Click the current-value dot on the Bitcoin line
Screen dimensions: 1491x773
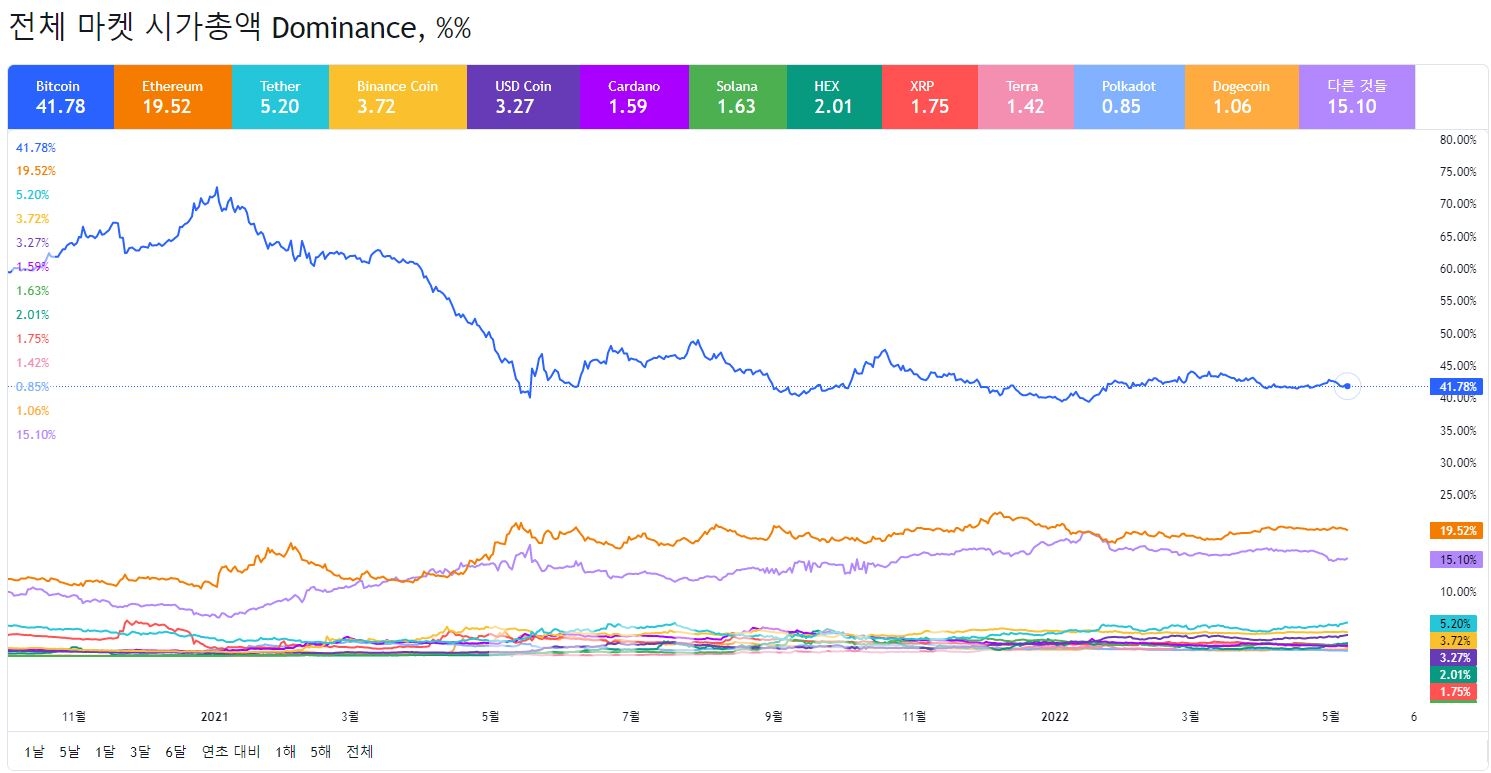click(1347, 386)
